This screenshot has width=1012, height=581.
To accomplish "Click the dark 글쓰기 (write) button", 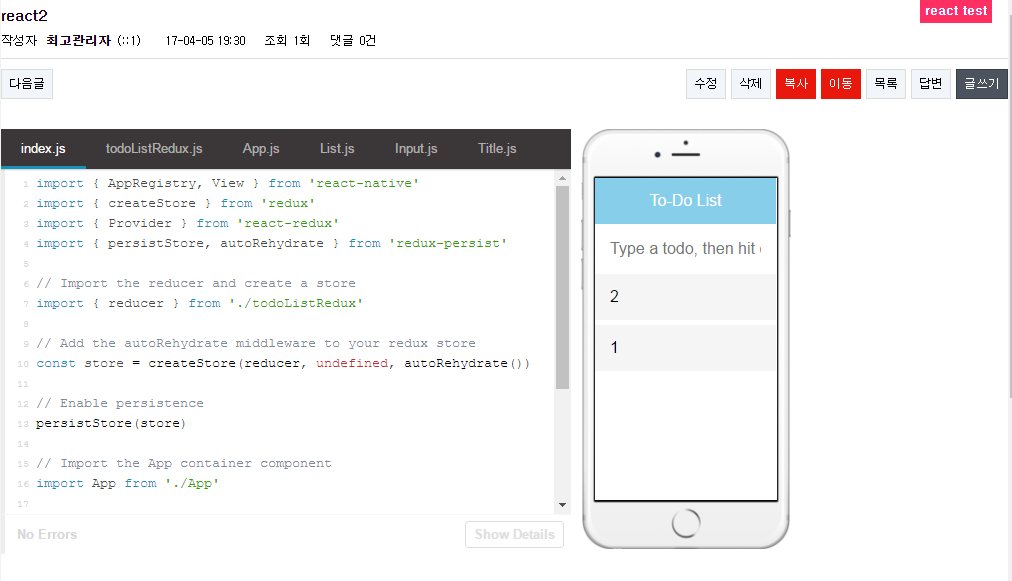I will (981, 84).
